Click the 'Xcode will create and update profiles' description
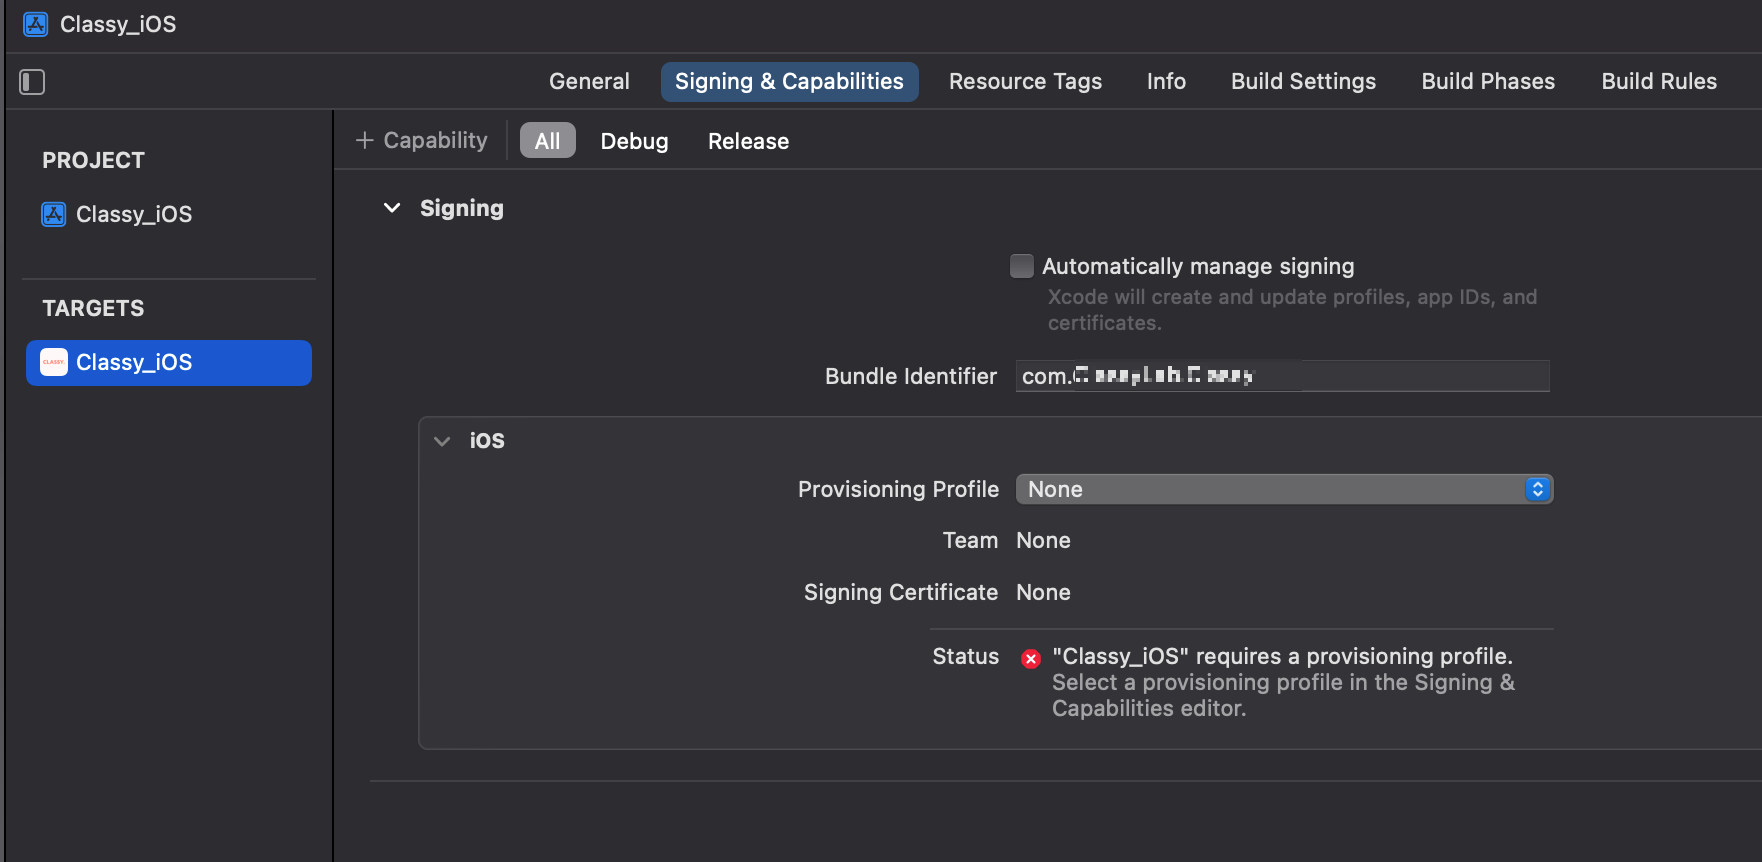The image size is (1762, 862). 1292,310
